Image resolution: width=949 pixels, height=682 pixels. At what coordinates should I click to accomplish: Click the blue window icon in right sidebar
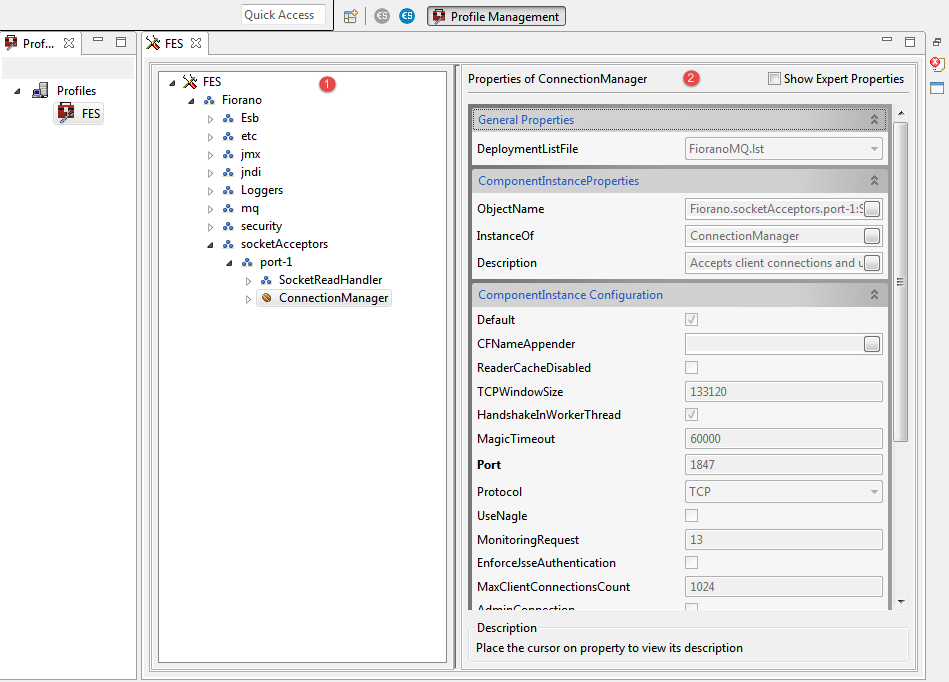[937, 87]
